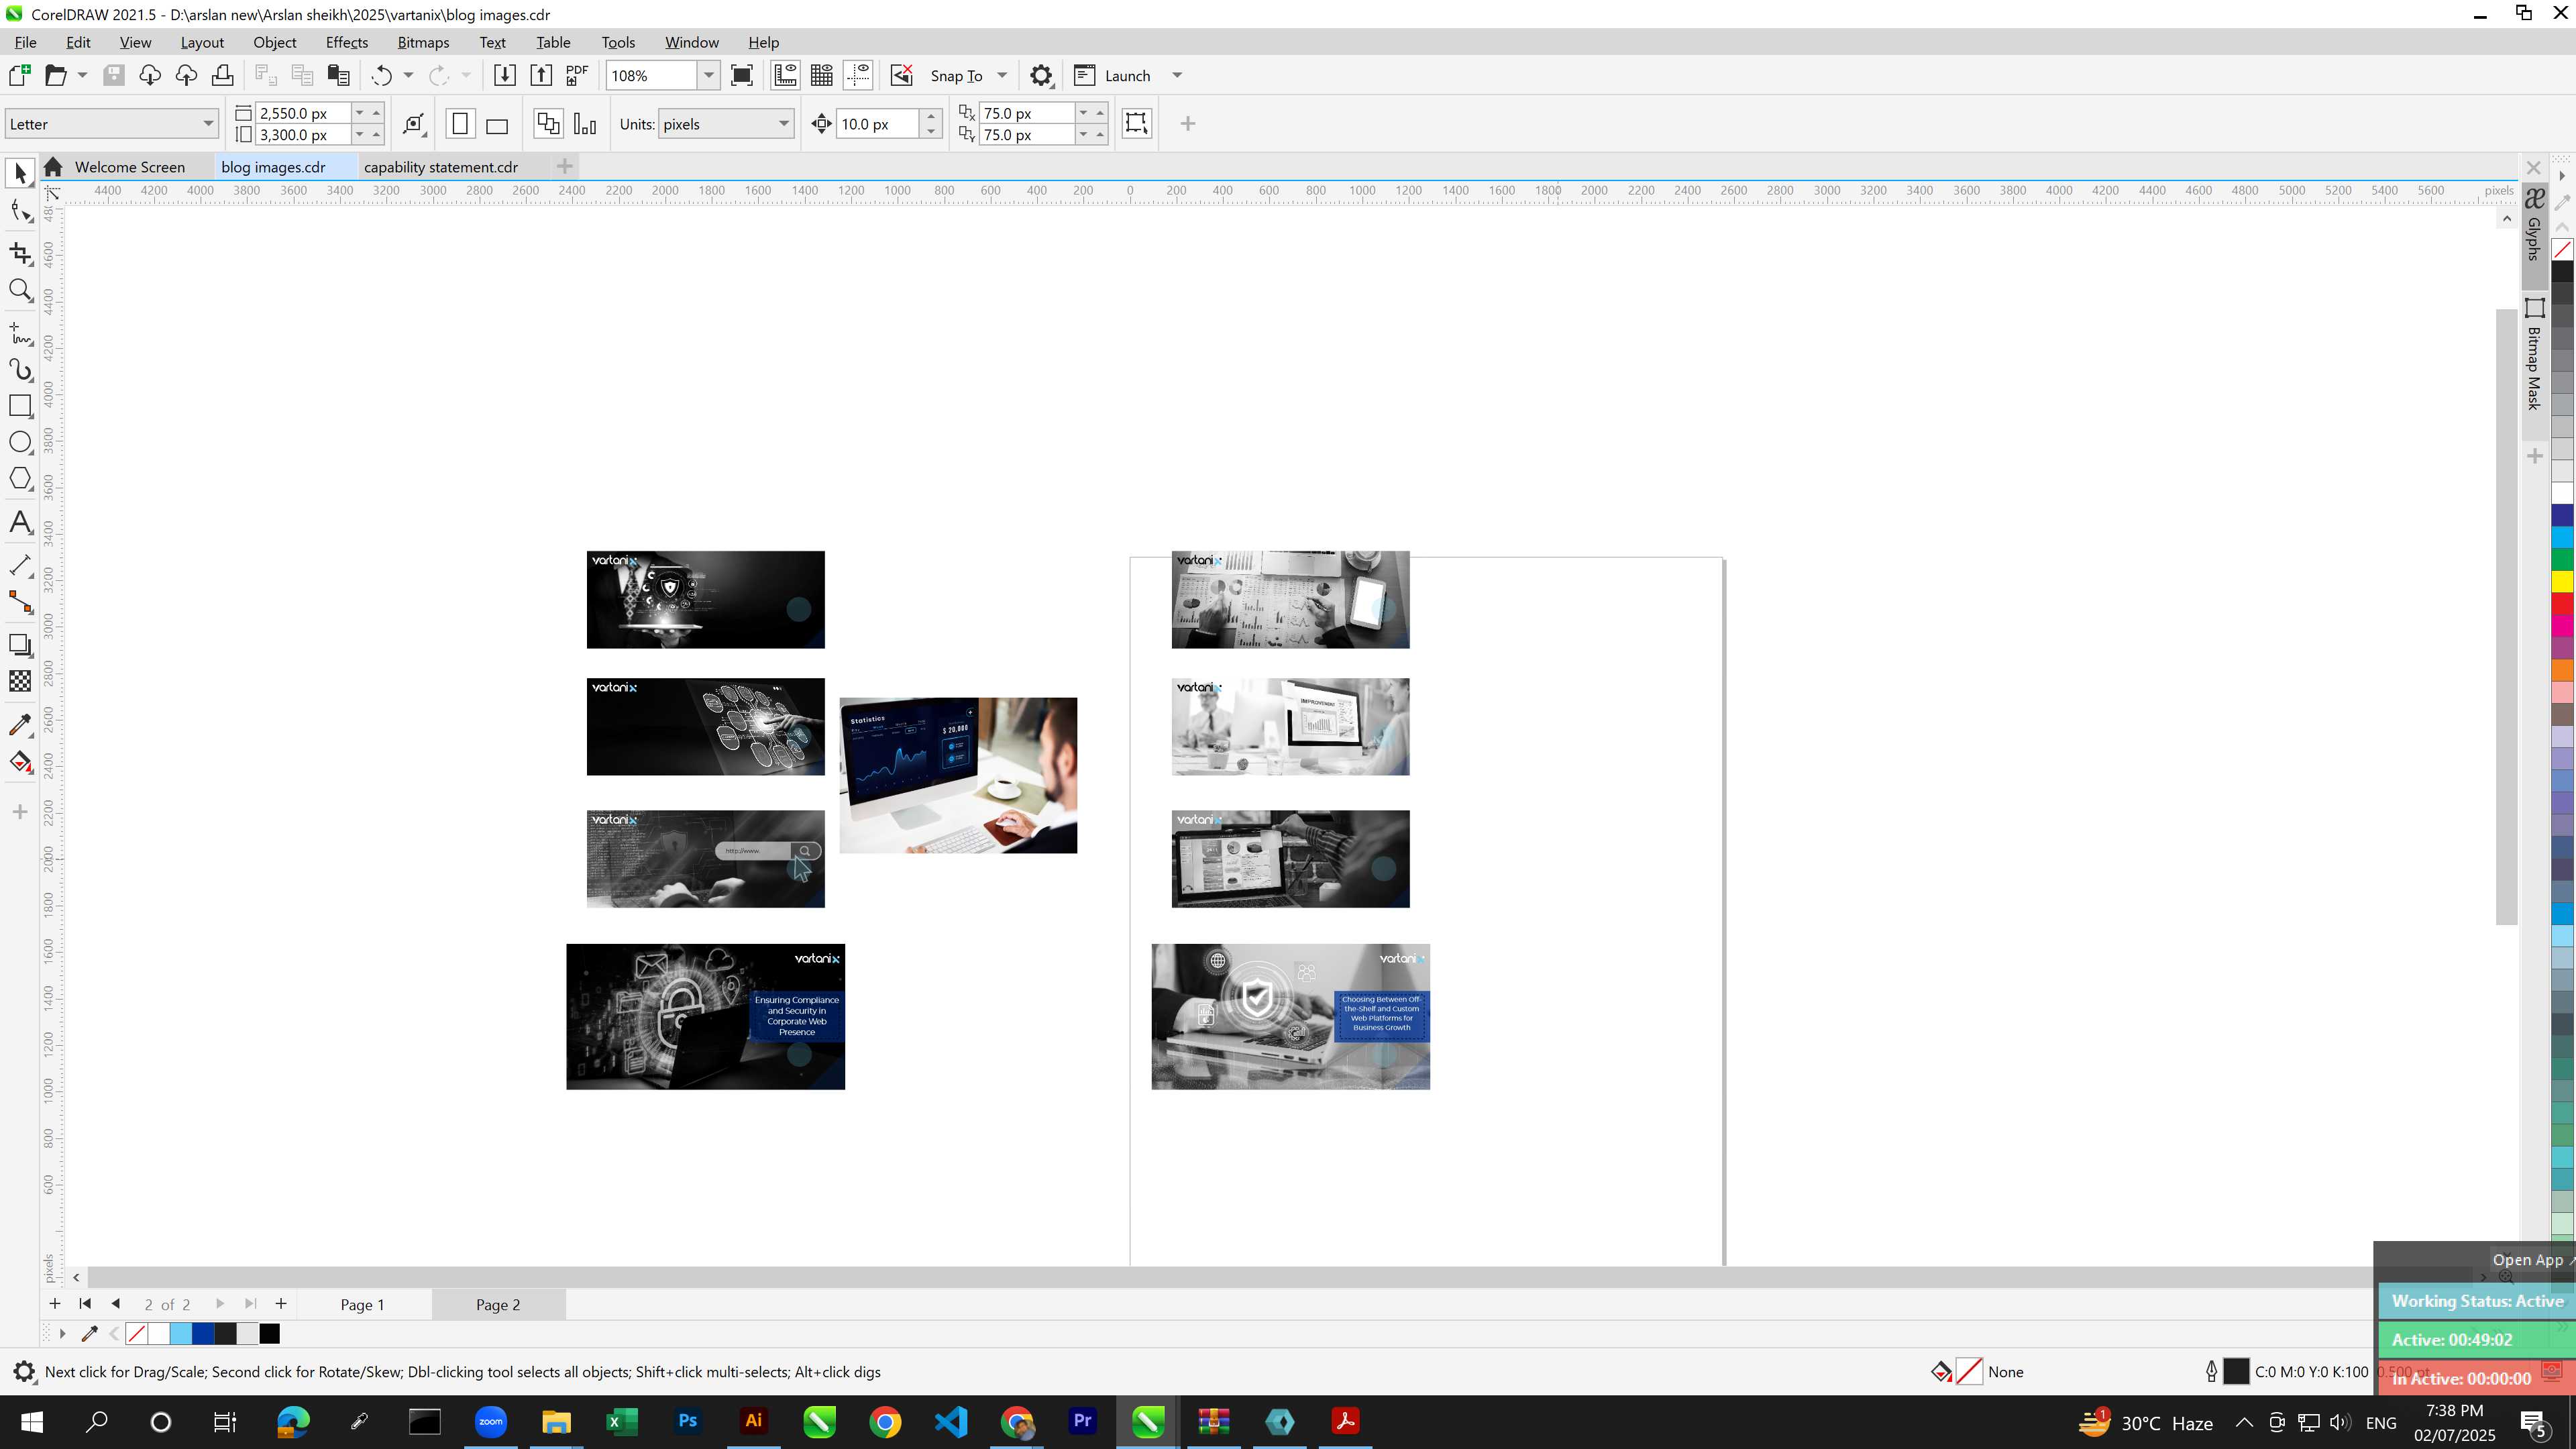Select the Pick tool
This screenshot has height=1449, width=2576.
click(20, 173)
